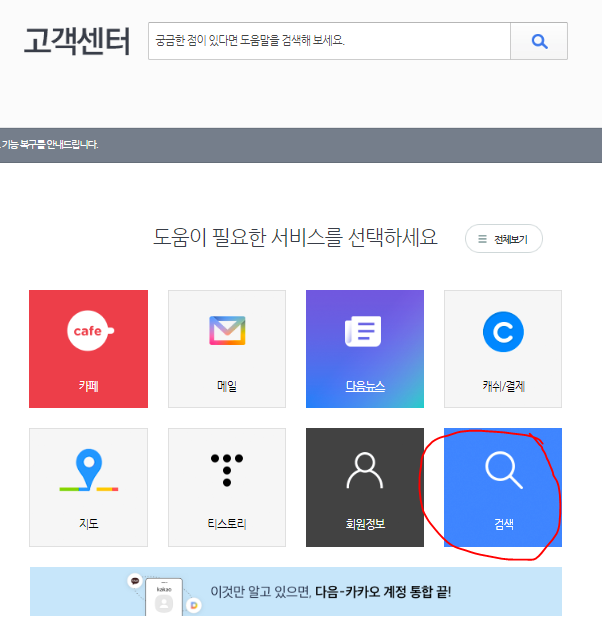Select the 검색 search service tile
602x640 pixels.
point(503,487)
